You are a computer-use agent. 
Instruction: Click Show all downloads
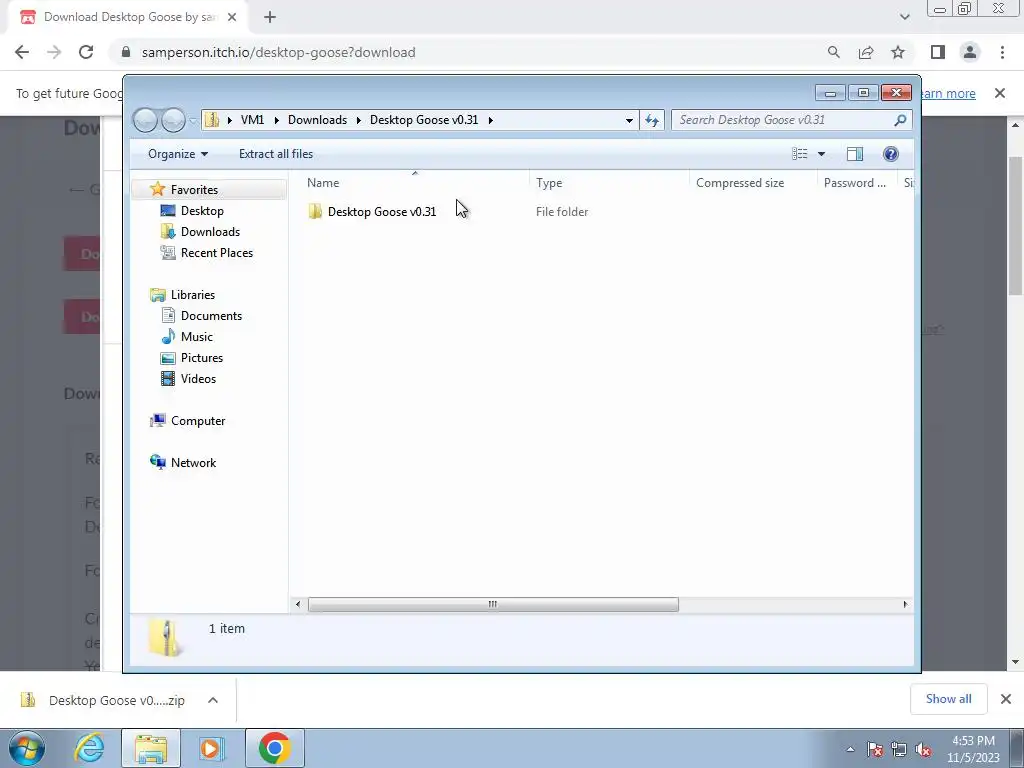tap(948, 699)
